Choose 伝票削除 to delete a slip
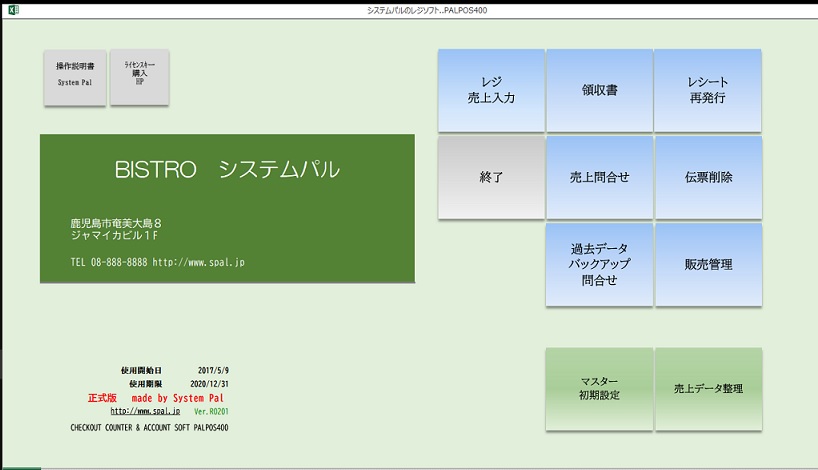Image resolution: width=818 pixels, height=470 pixels. (708, 178)
